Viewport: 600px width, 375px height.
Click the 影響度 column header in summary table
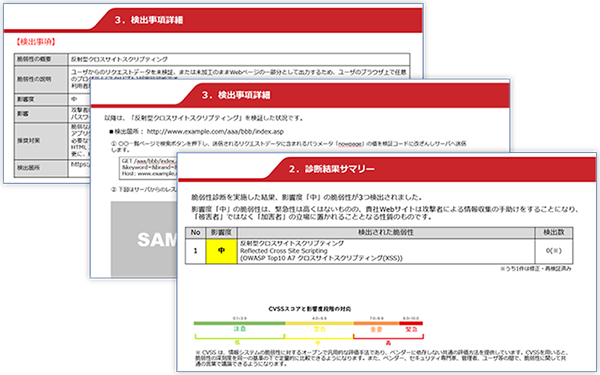(x=221, y=233)
